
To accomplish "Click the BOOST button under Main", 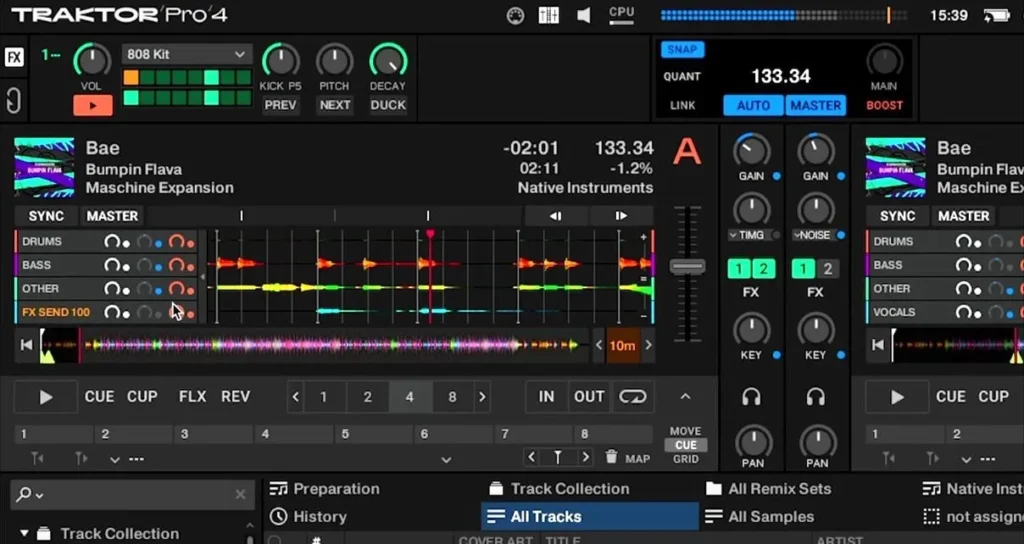I will pos(884,105).
